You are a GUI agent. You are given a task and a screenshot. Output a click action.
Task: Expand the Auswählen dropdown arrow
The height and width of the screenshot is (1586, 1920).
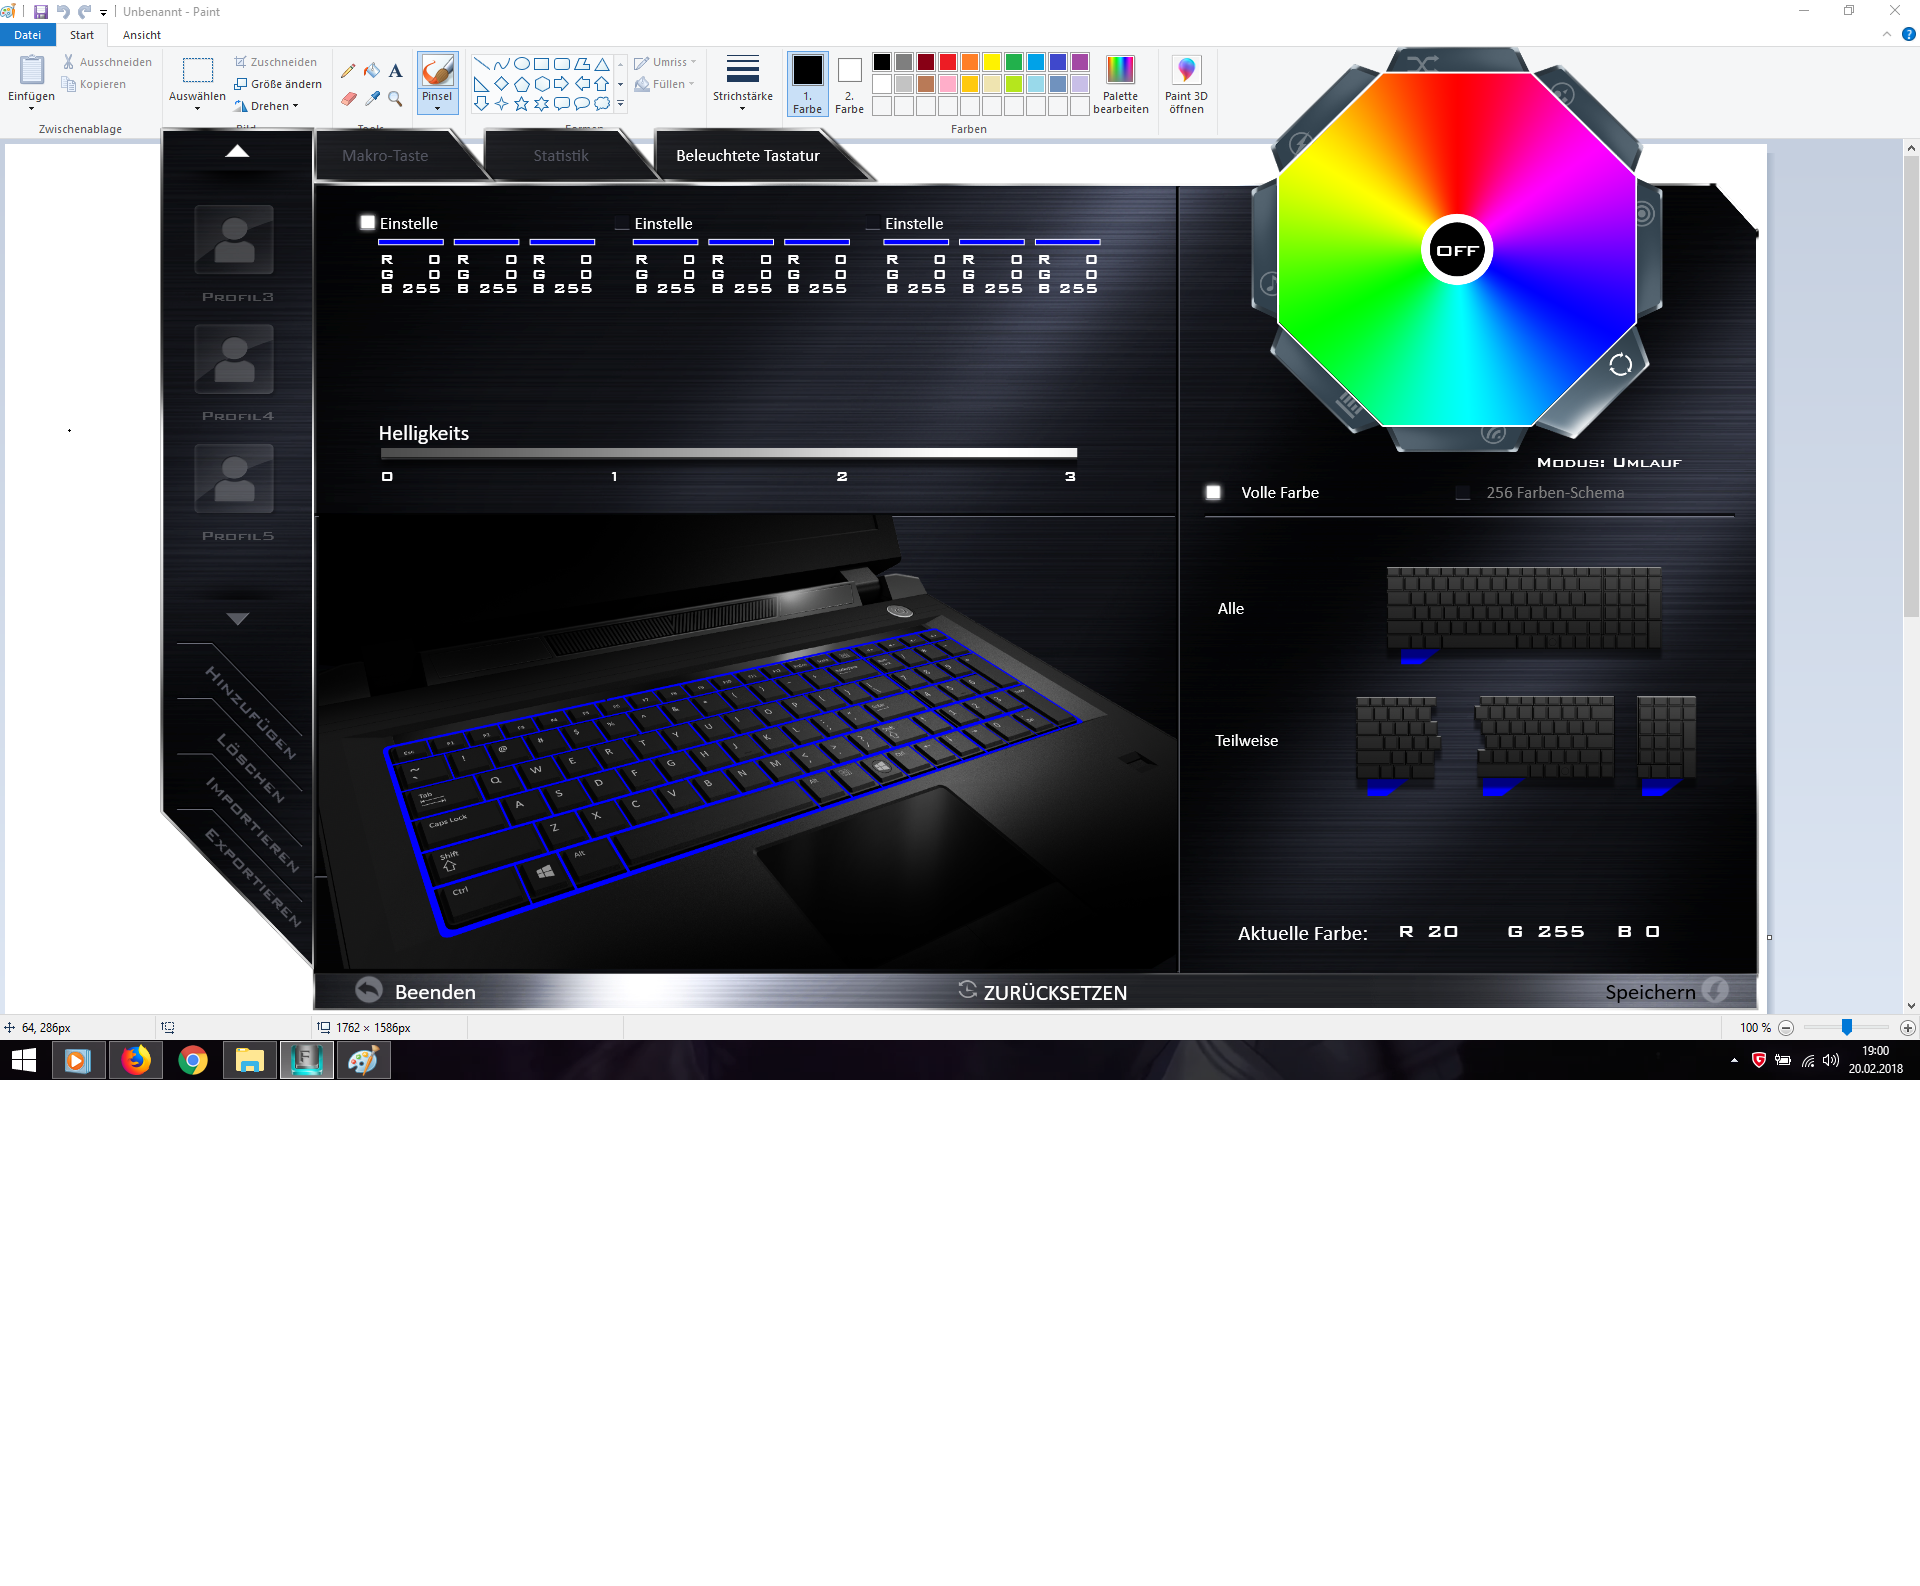point(197,109)
